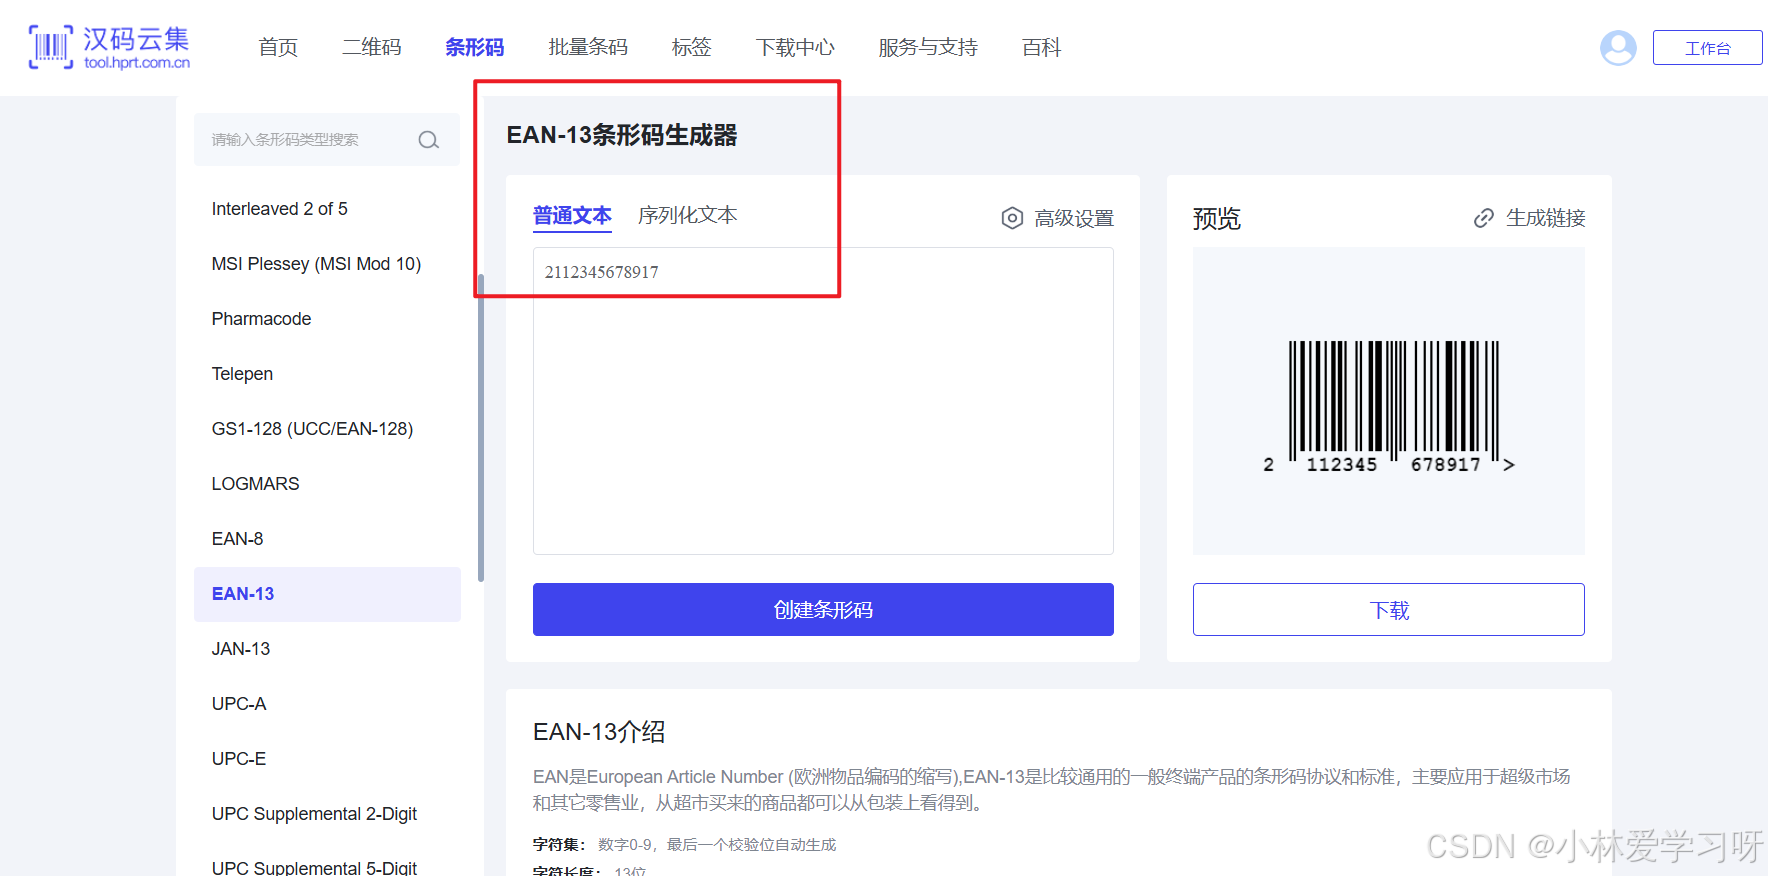Select the UPC-E barcode type
This screenshot has height=876, width=1768.
pyautogui.click(x=327, y=759)
